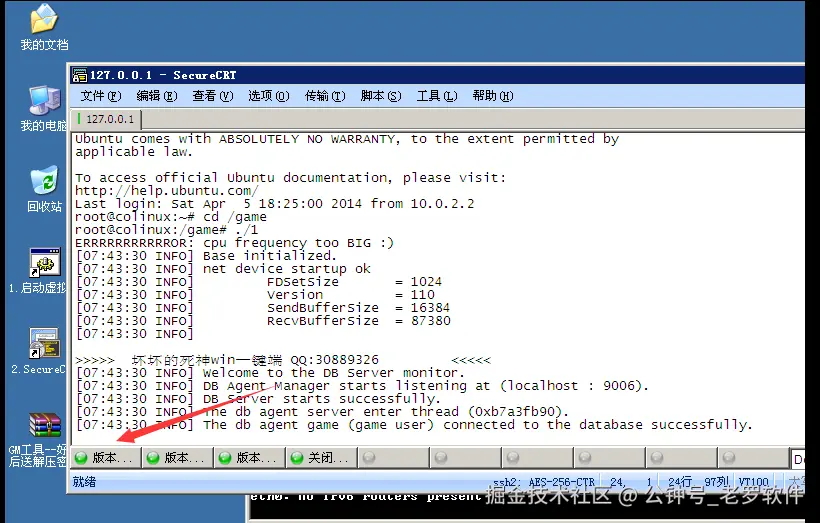820x523 pixels.
Task: Click the 'Last login: Sat Apr 5' line
Action: pyautogui.click(x=275, y=204)
